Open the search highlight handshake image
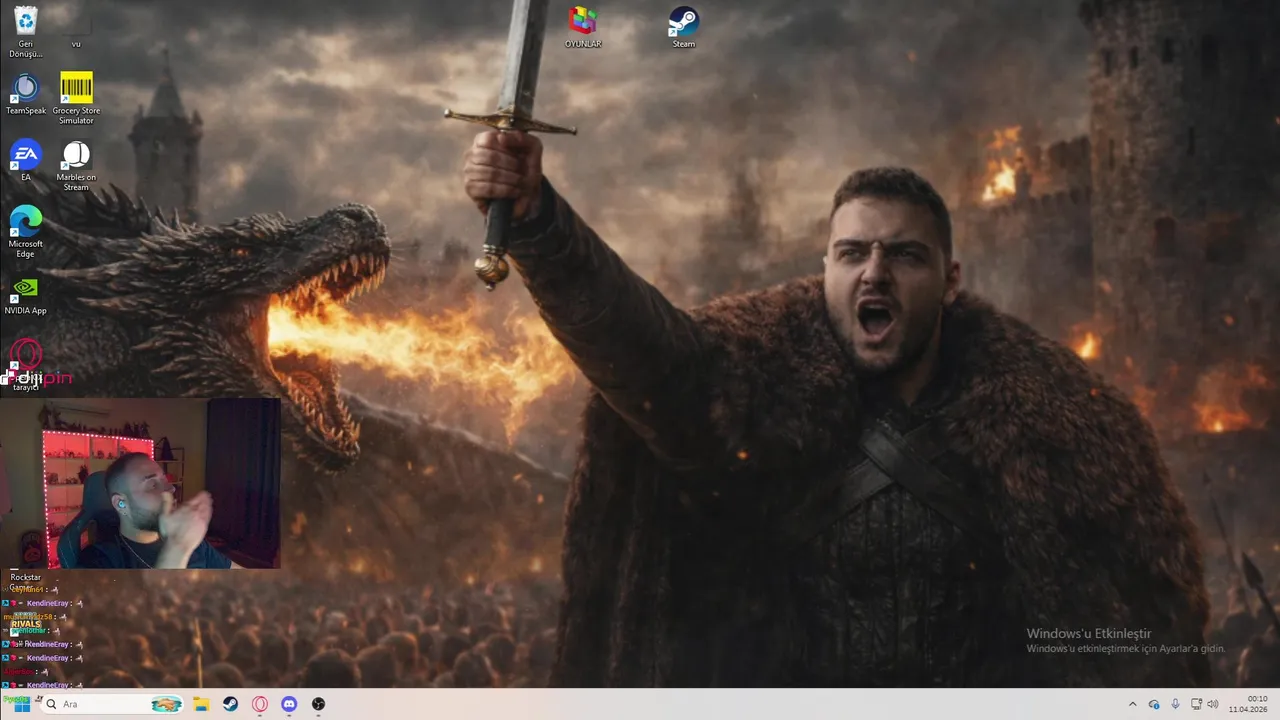This screenshot has width=1280, height=720. 166,704
